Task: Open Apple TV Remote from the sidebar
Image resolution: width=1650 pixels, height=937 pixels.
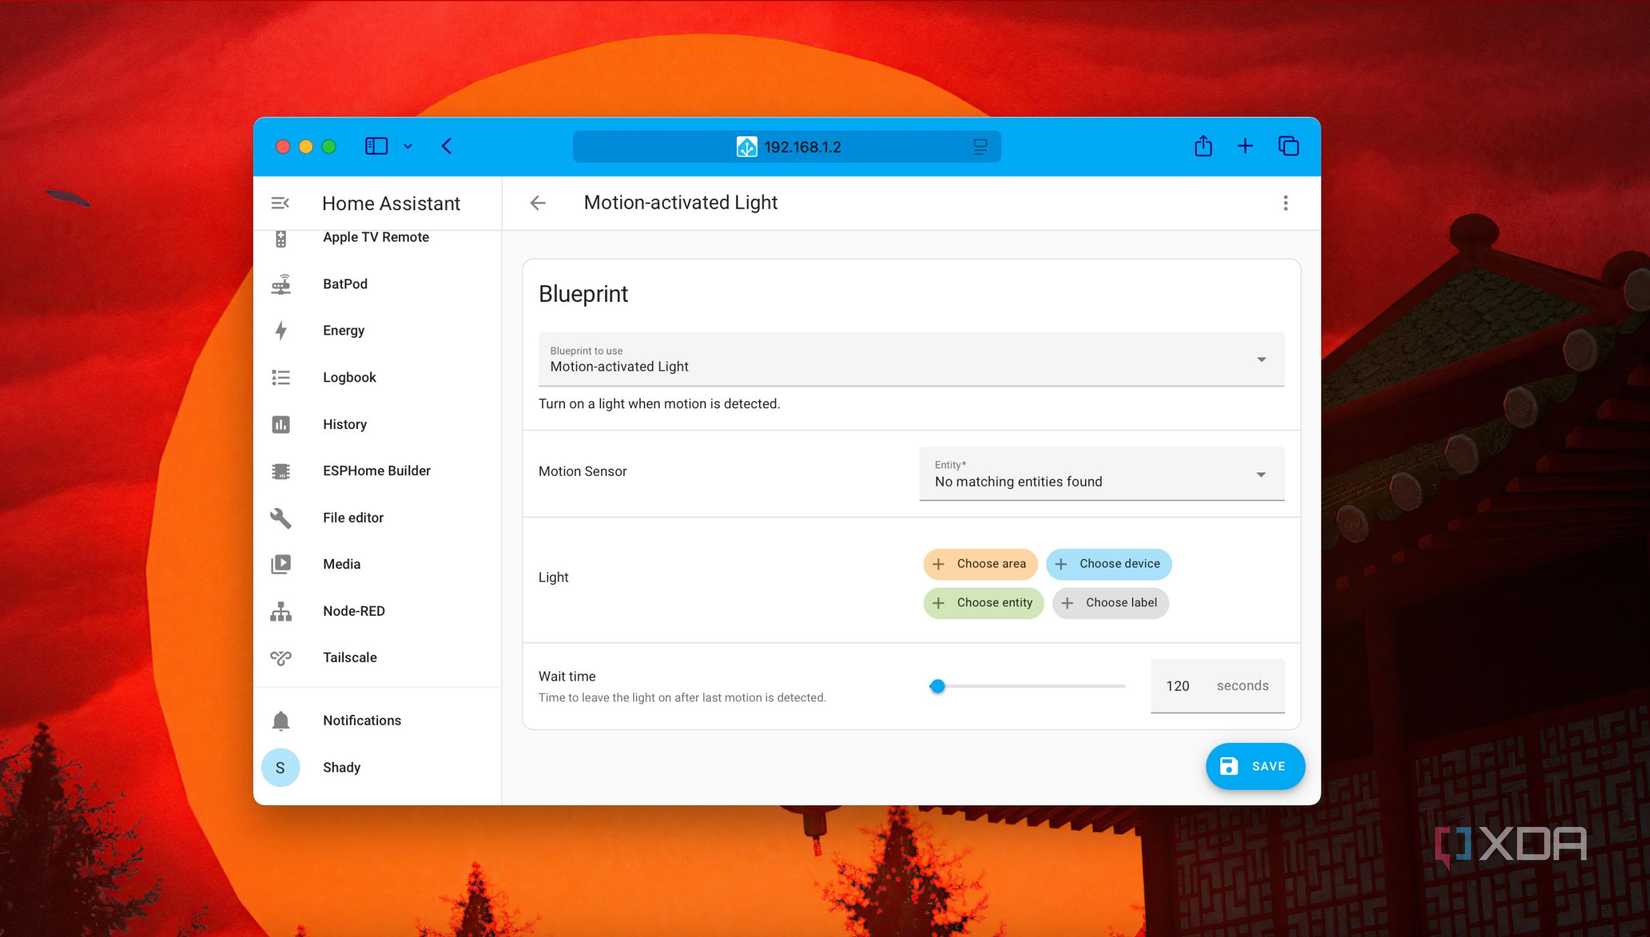Action: coord(377,238)
